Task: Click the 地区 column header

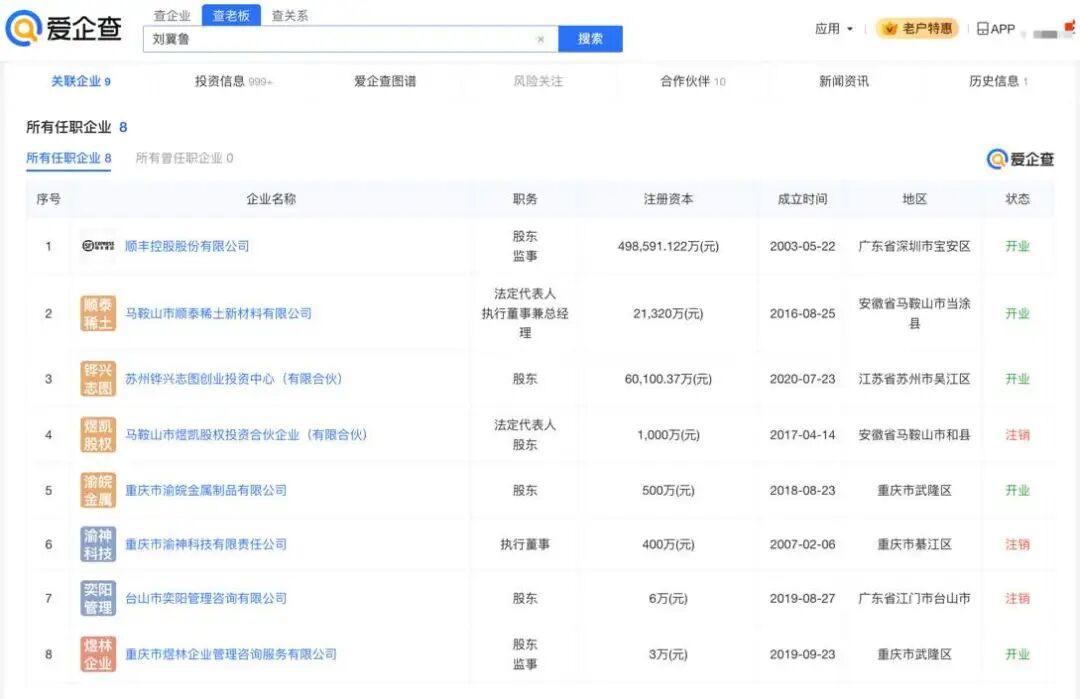Action: 915,199
